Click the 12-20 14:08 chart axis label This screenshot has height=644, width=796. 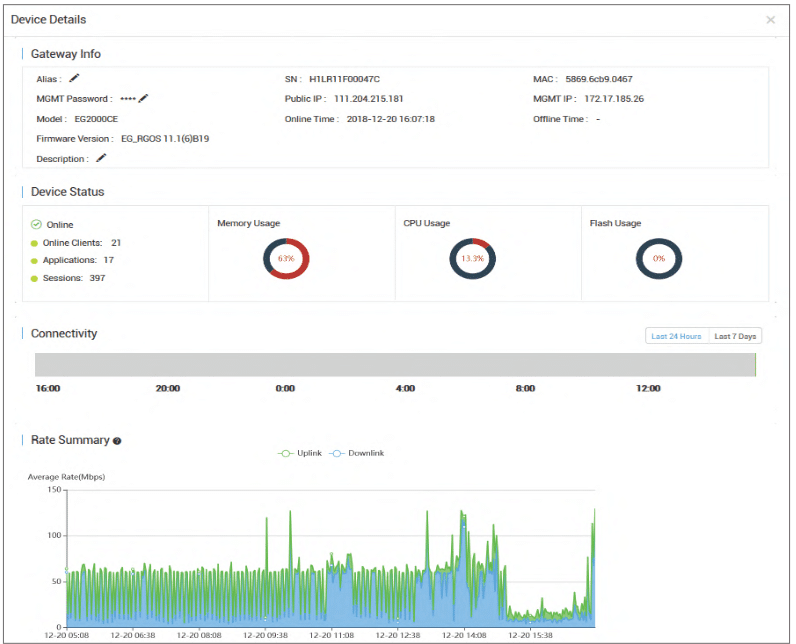point(464,635)
